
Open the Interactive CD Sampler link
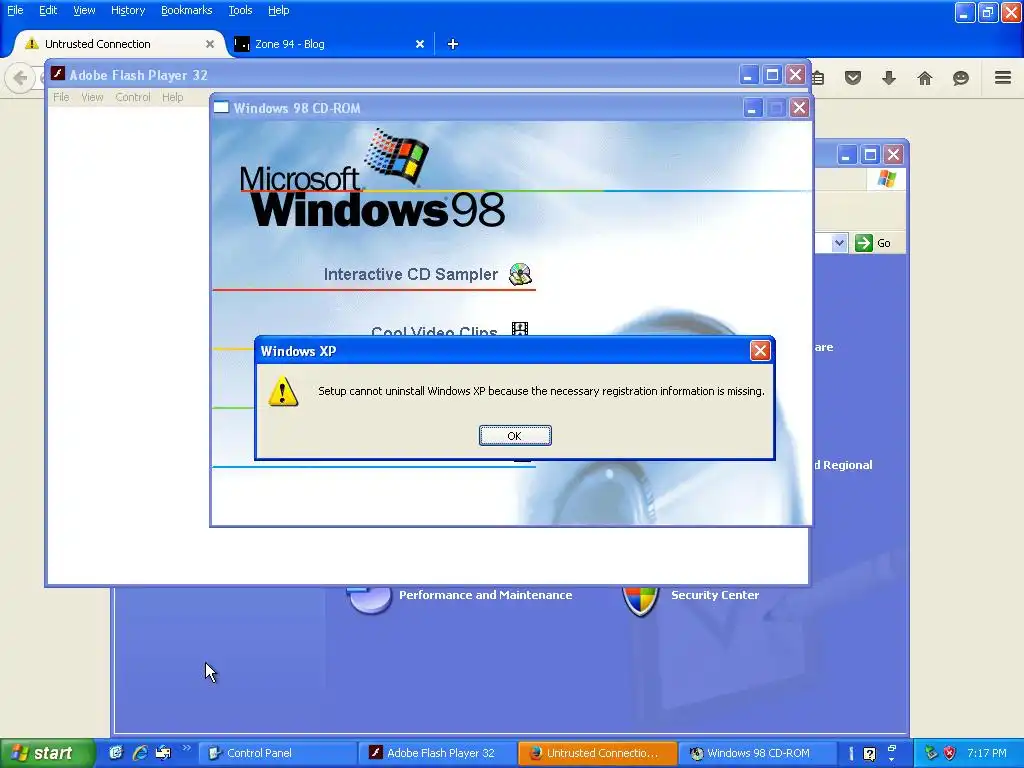pos(411,274)
